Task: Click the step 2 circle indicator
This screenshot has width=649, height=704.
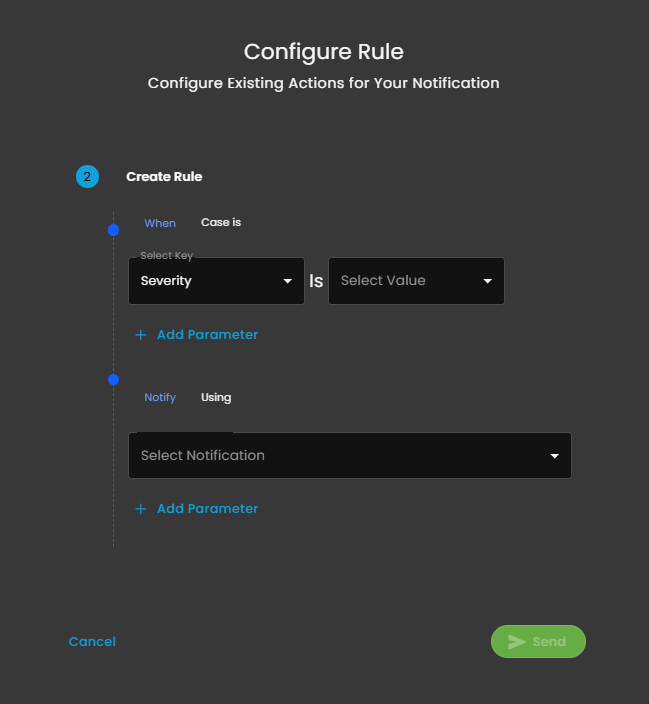Action: tap(87, 177)
